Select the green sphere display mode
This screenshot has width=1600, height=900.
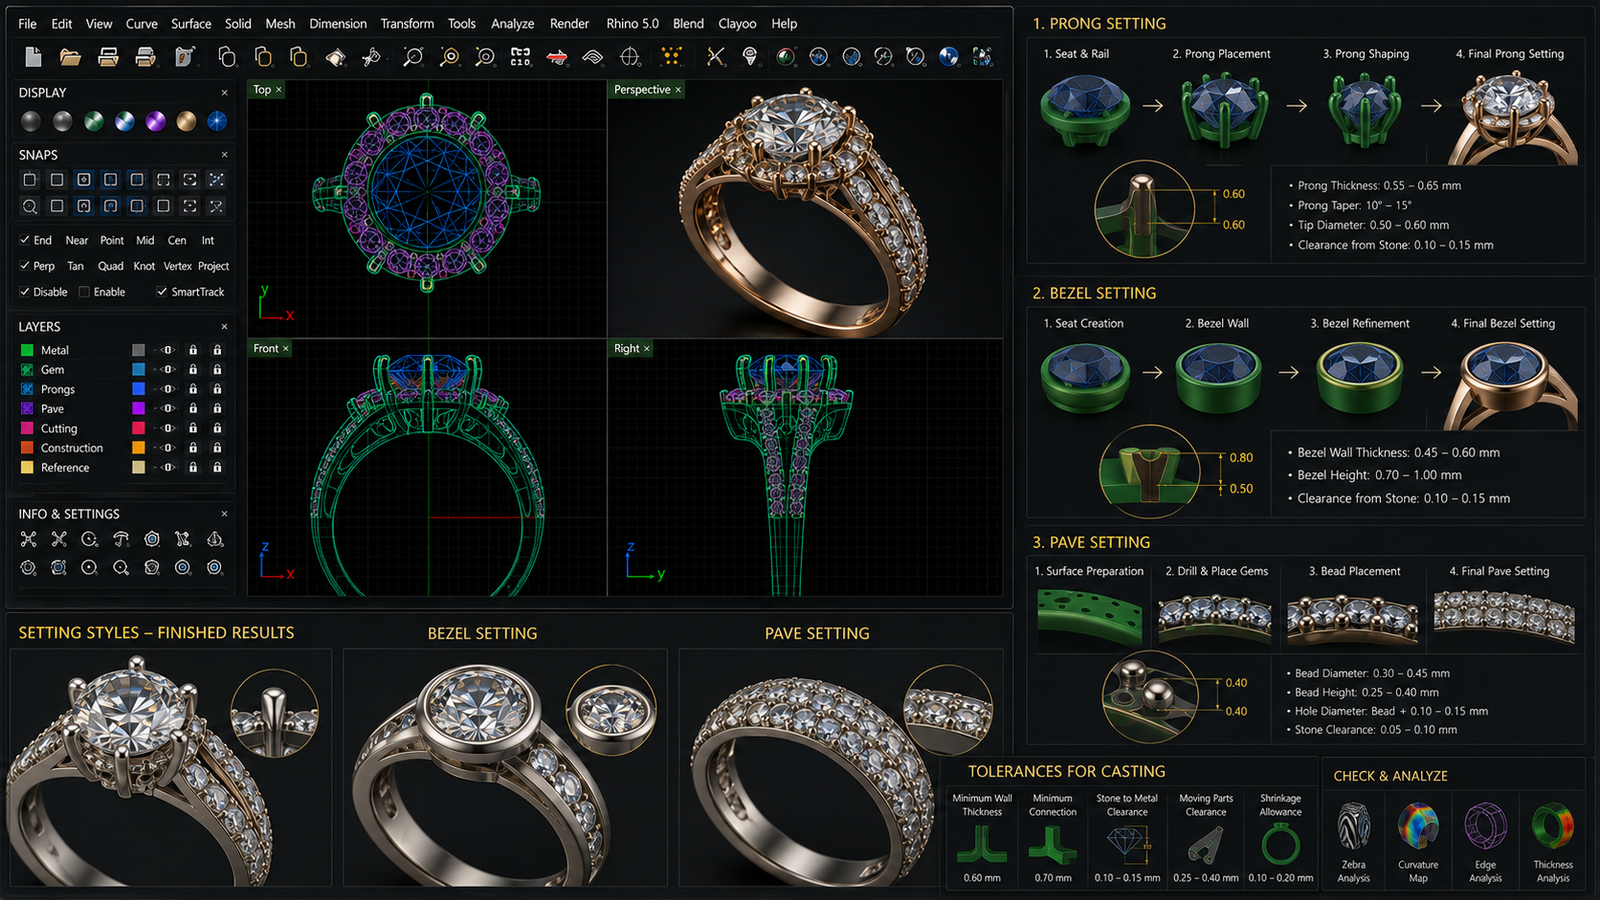pyautogui.click(x=93, y=121)
